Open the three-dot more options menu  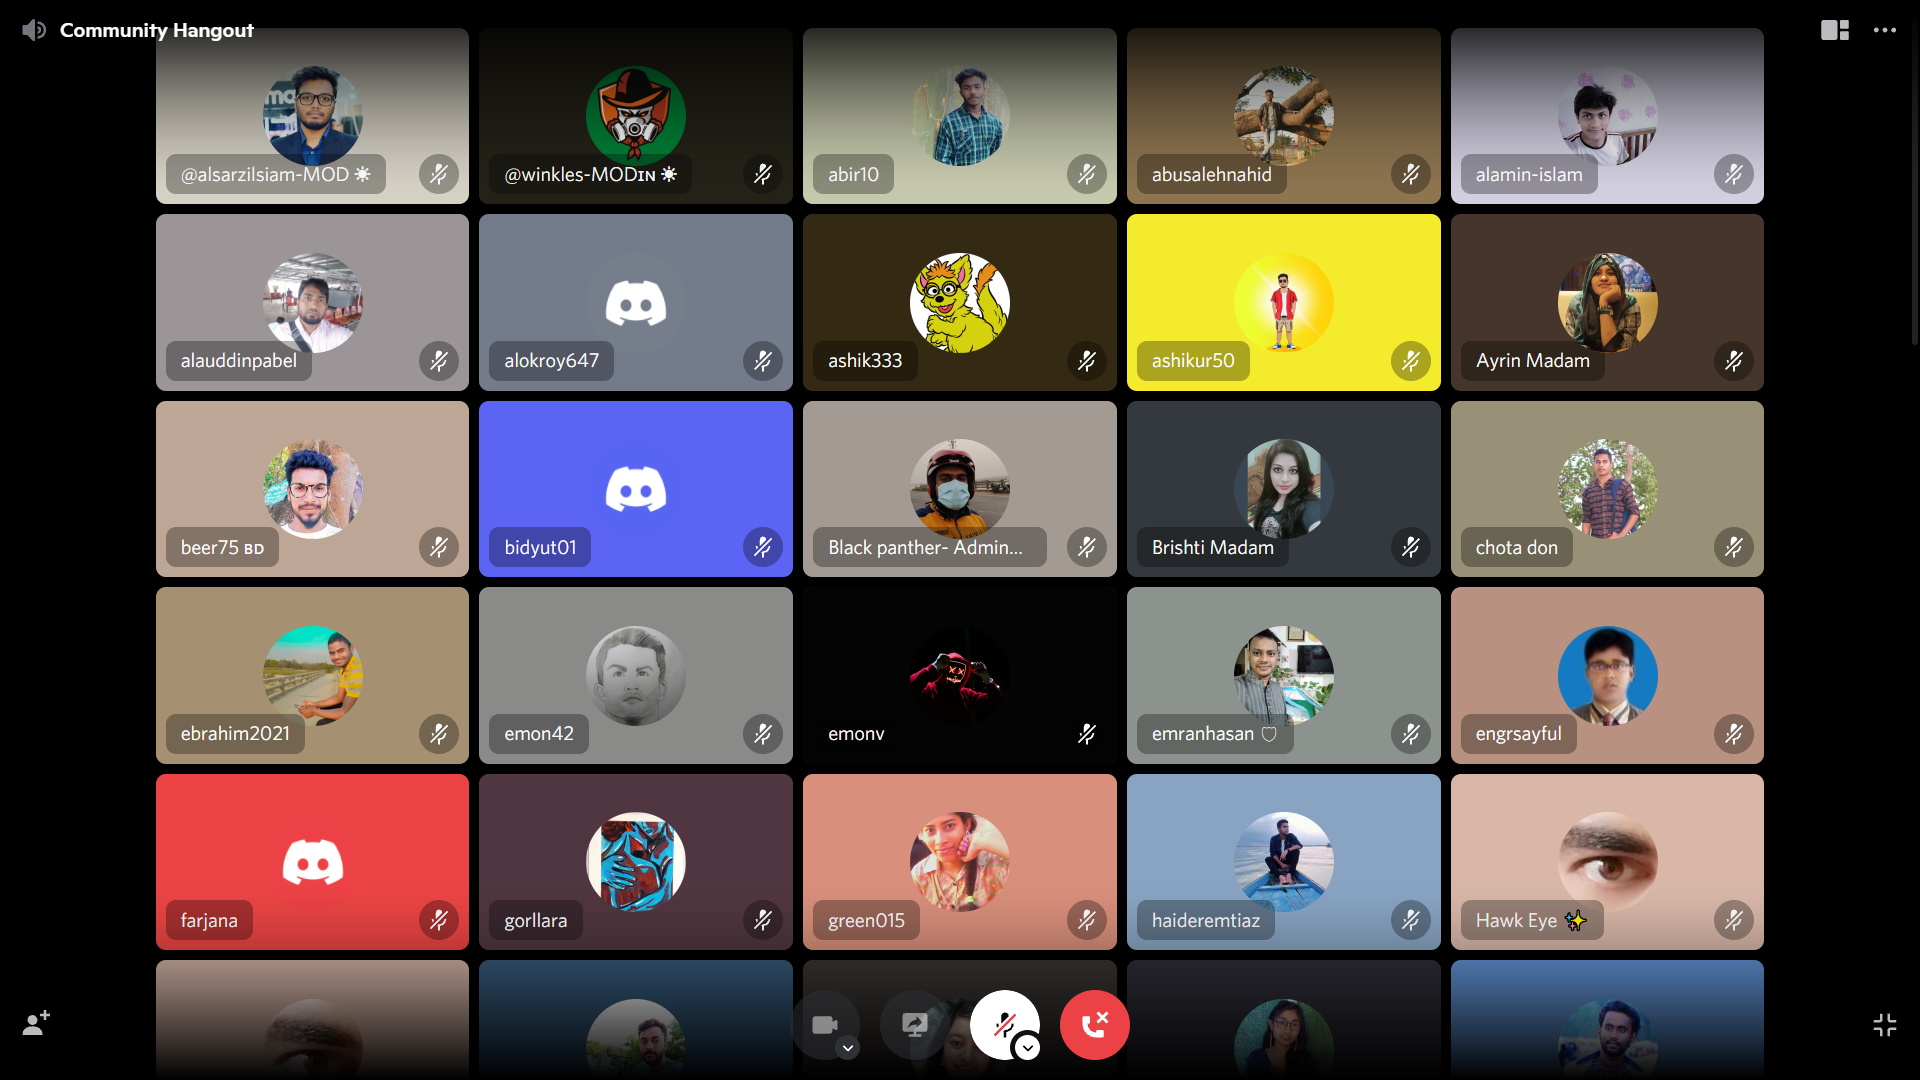click(1884, 30)
